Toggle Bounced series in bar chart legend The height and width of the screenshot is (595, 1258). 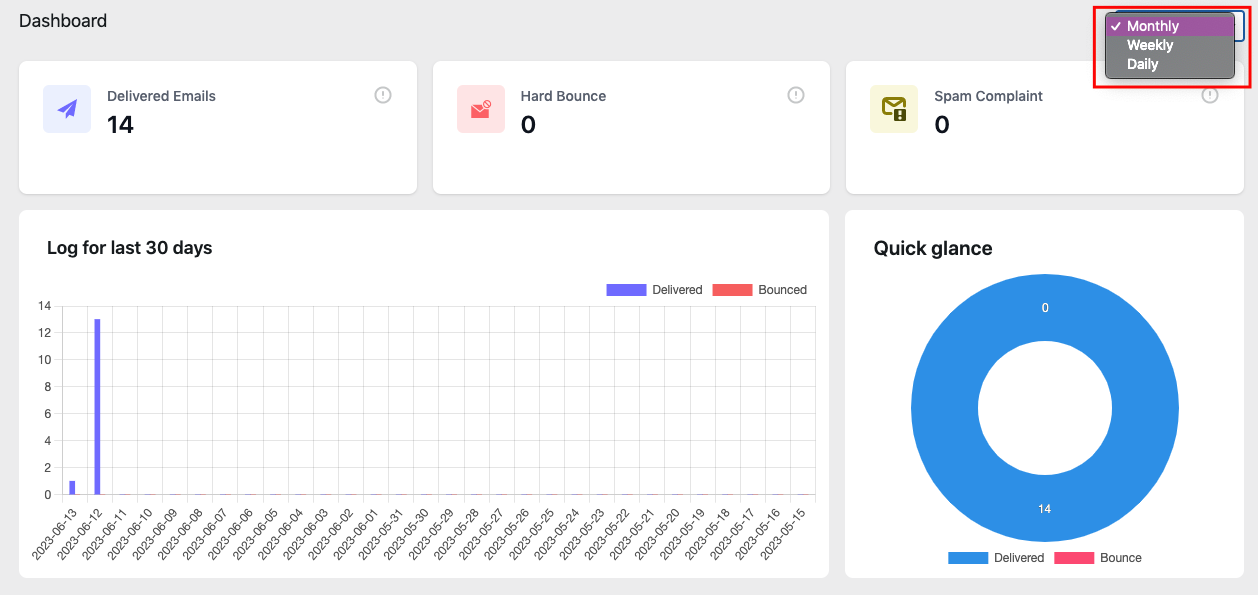tap(760, 290)
